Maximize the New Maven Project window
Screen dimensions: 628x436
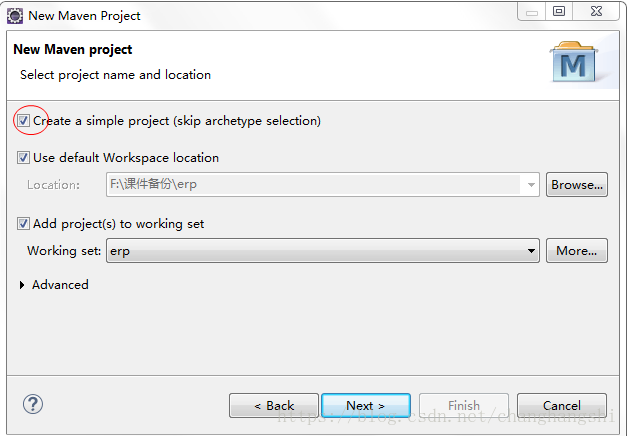[x=559, y=11]
